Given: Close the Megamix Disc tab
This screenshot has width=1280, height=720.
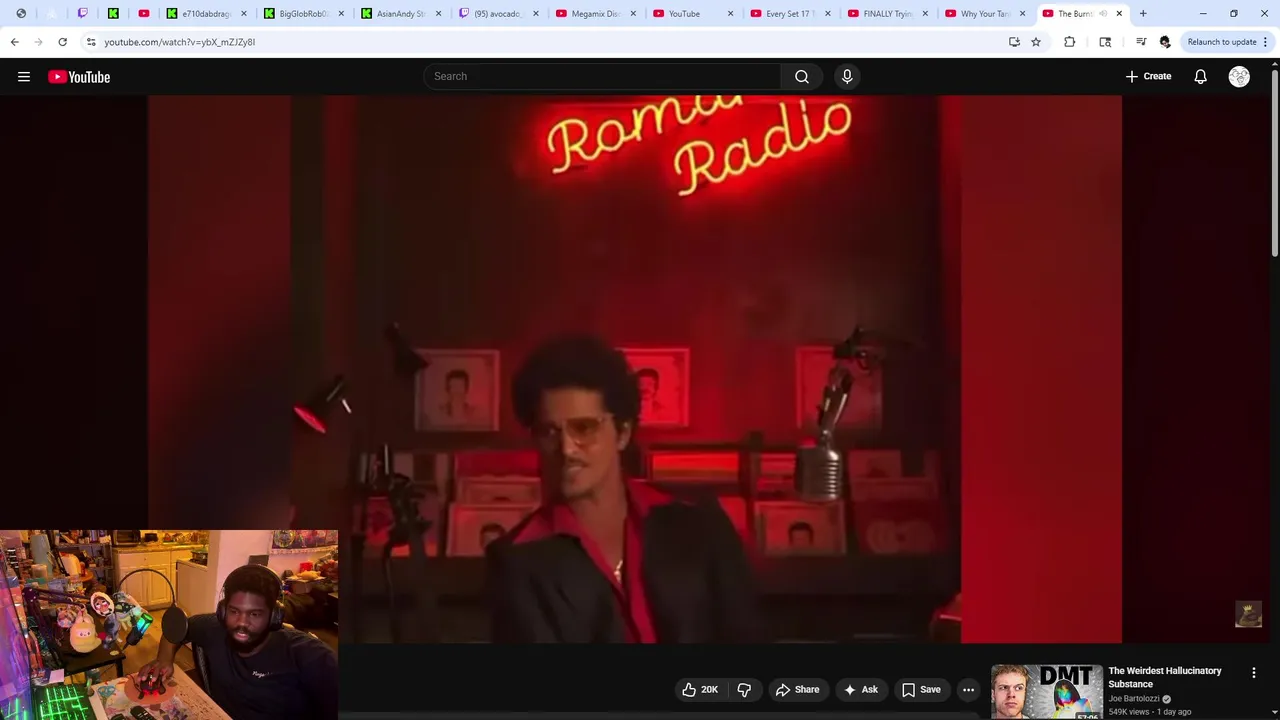Looking at the screenshot, I should [633, 14].
